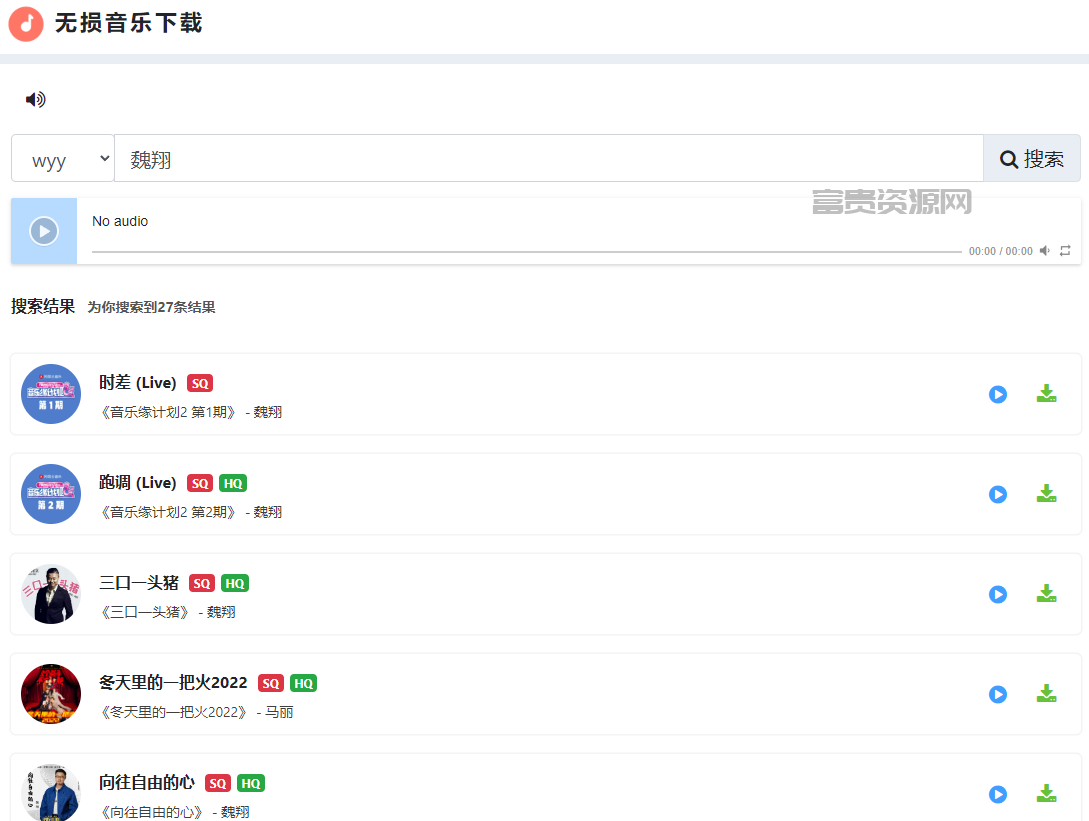The image size is (1089, 821).
Task: Download the song 三口一头猪
Action: 1047,594
